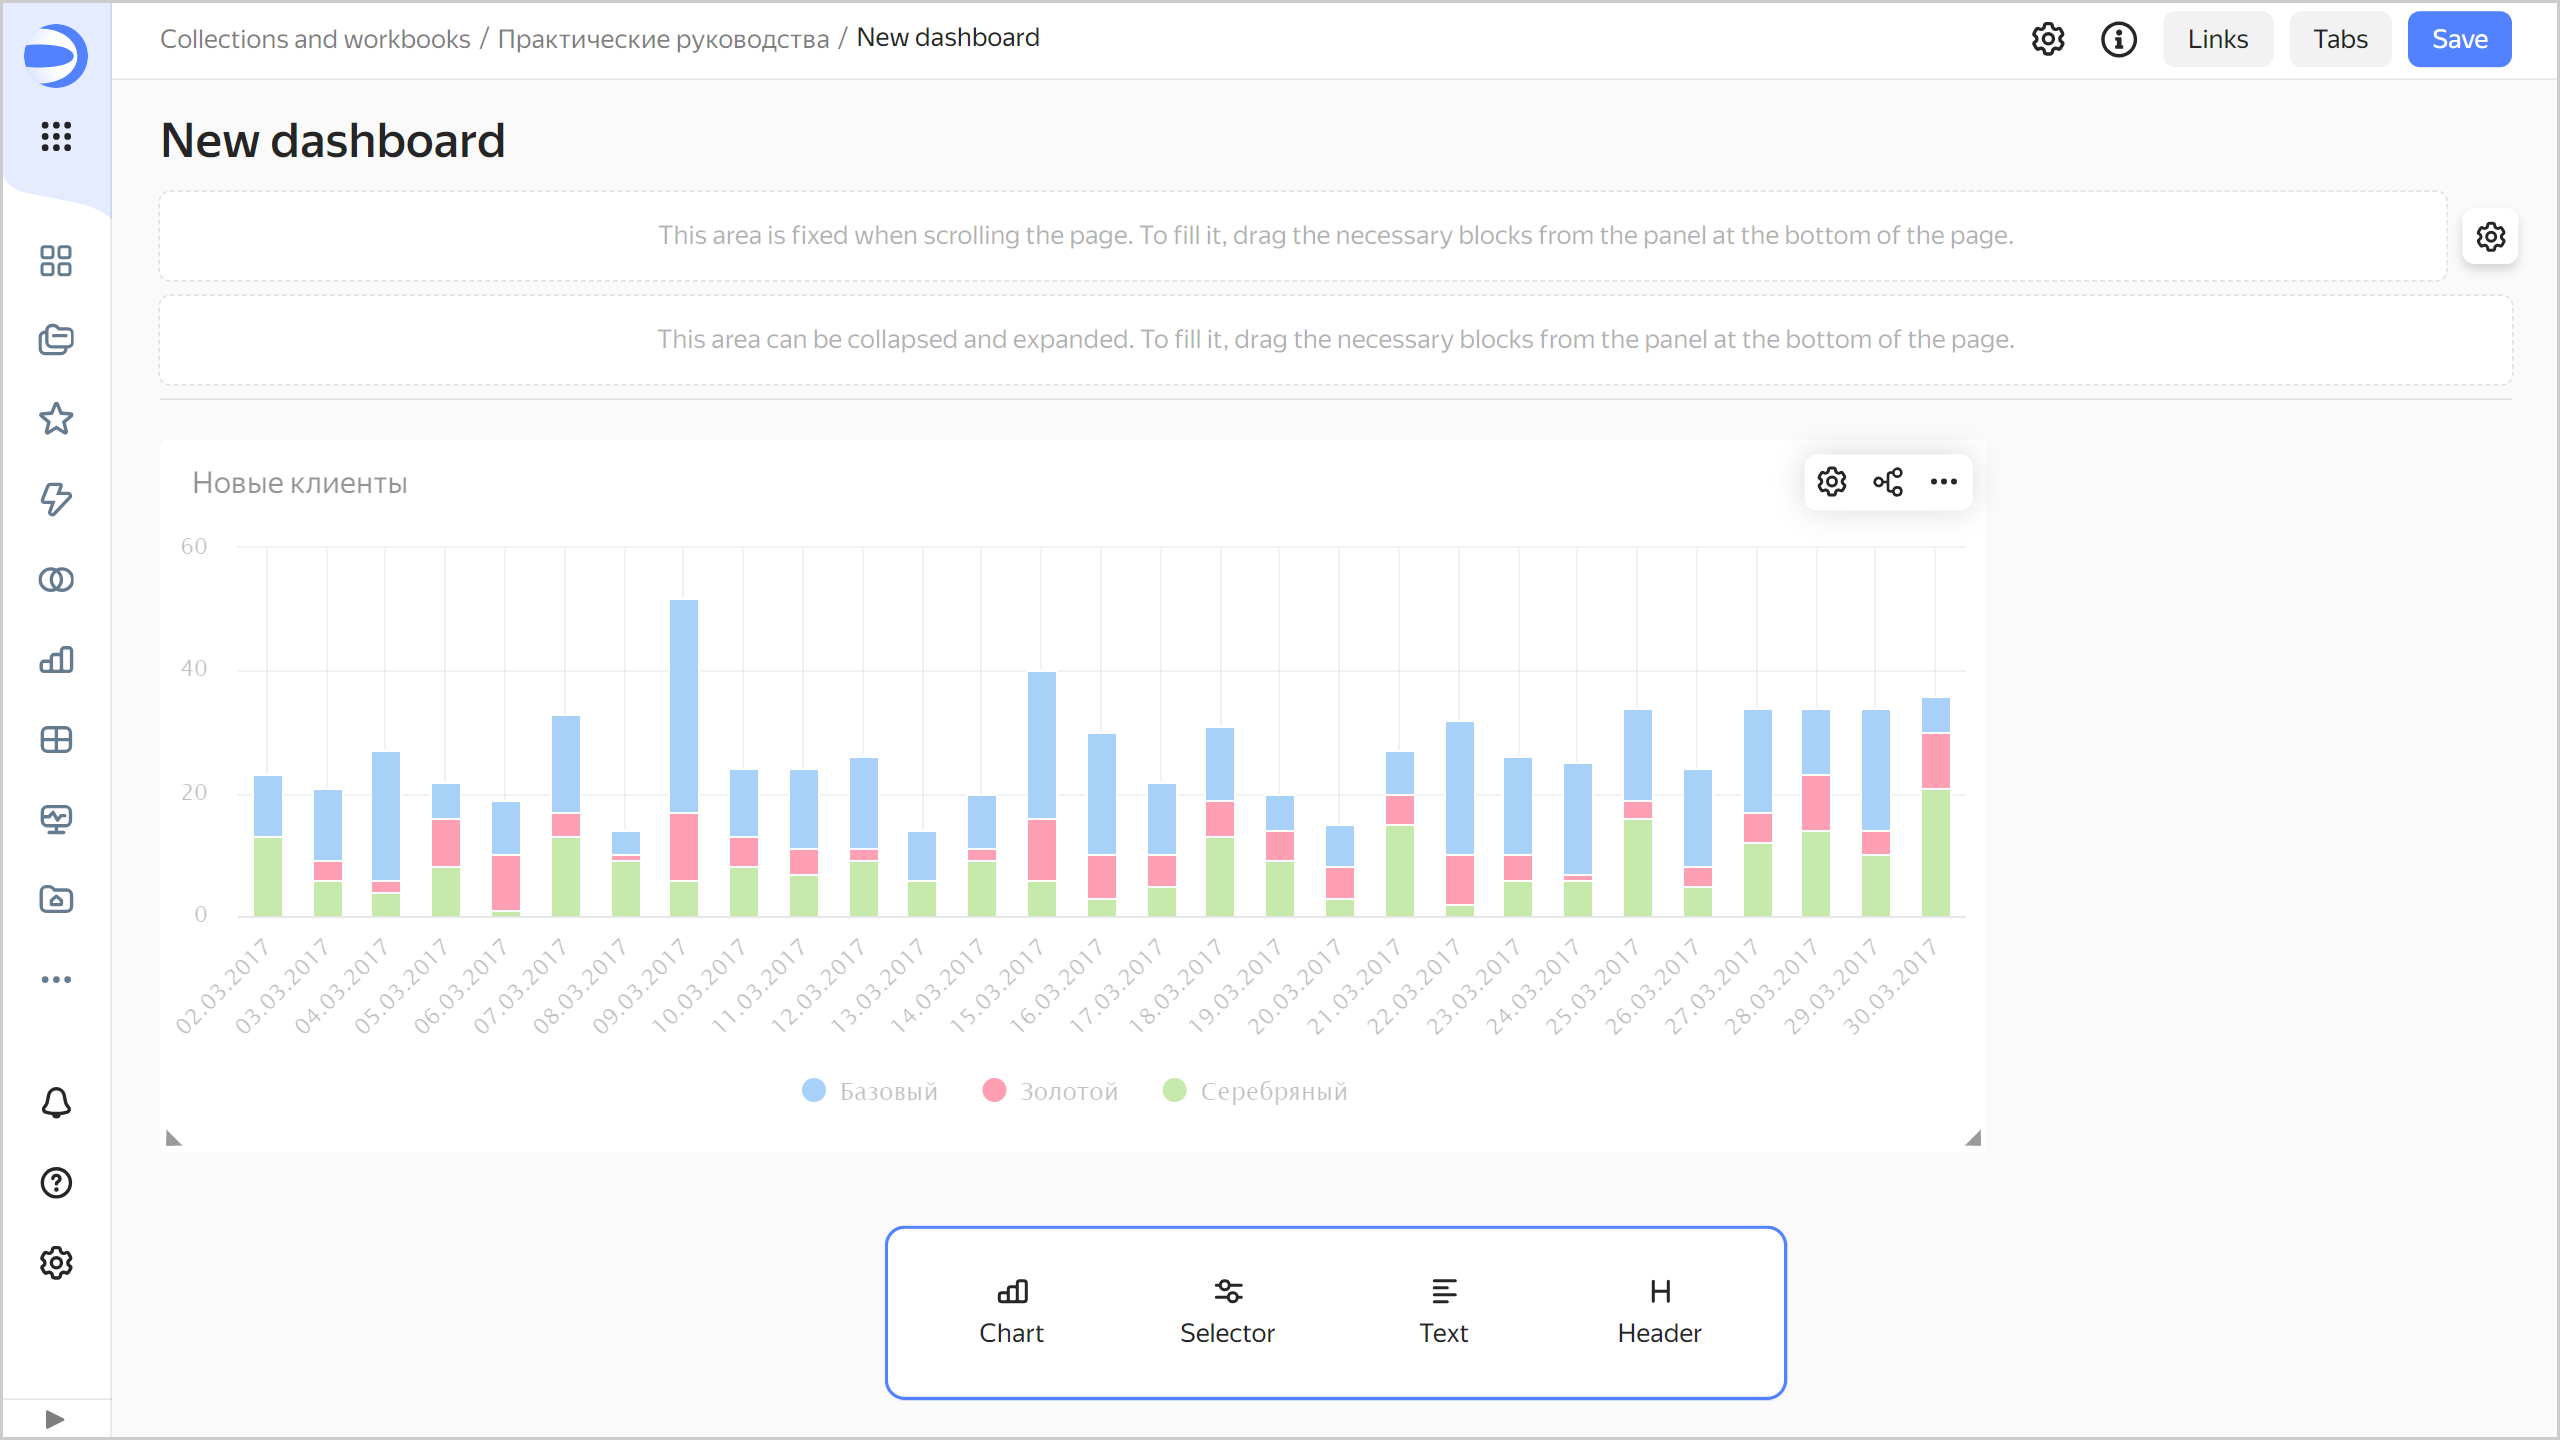This screenshot has width=2560, height=1440.
Task: Expand the chart's three-dot more menu
Action: coord(1943,482)
